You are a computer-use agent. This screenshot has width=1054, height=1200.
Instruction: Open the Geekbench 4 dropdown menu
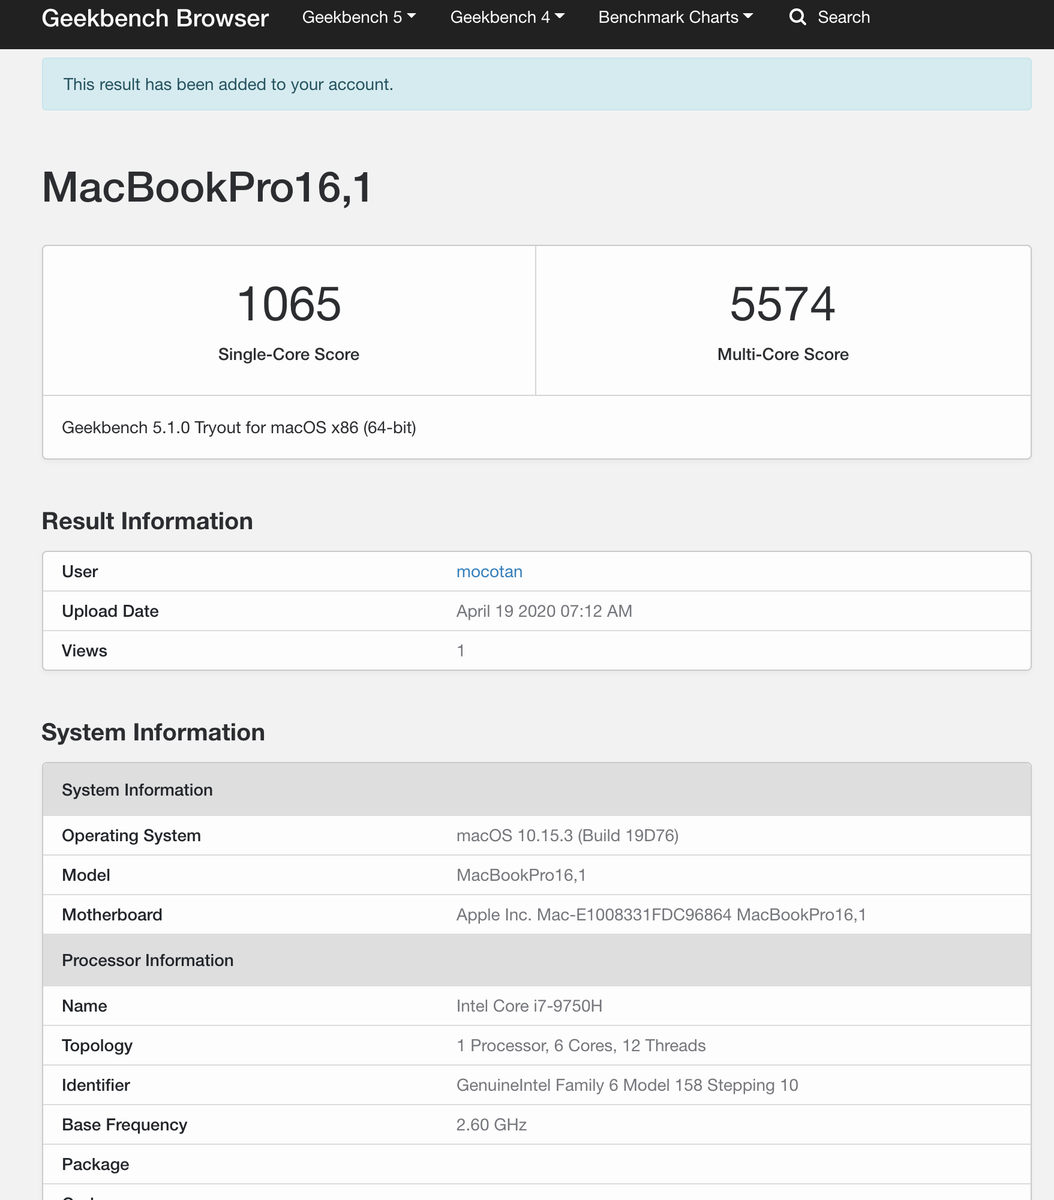507,17
